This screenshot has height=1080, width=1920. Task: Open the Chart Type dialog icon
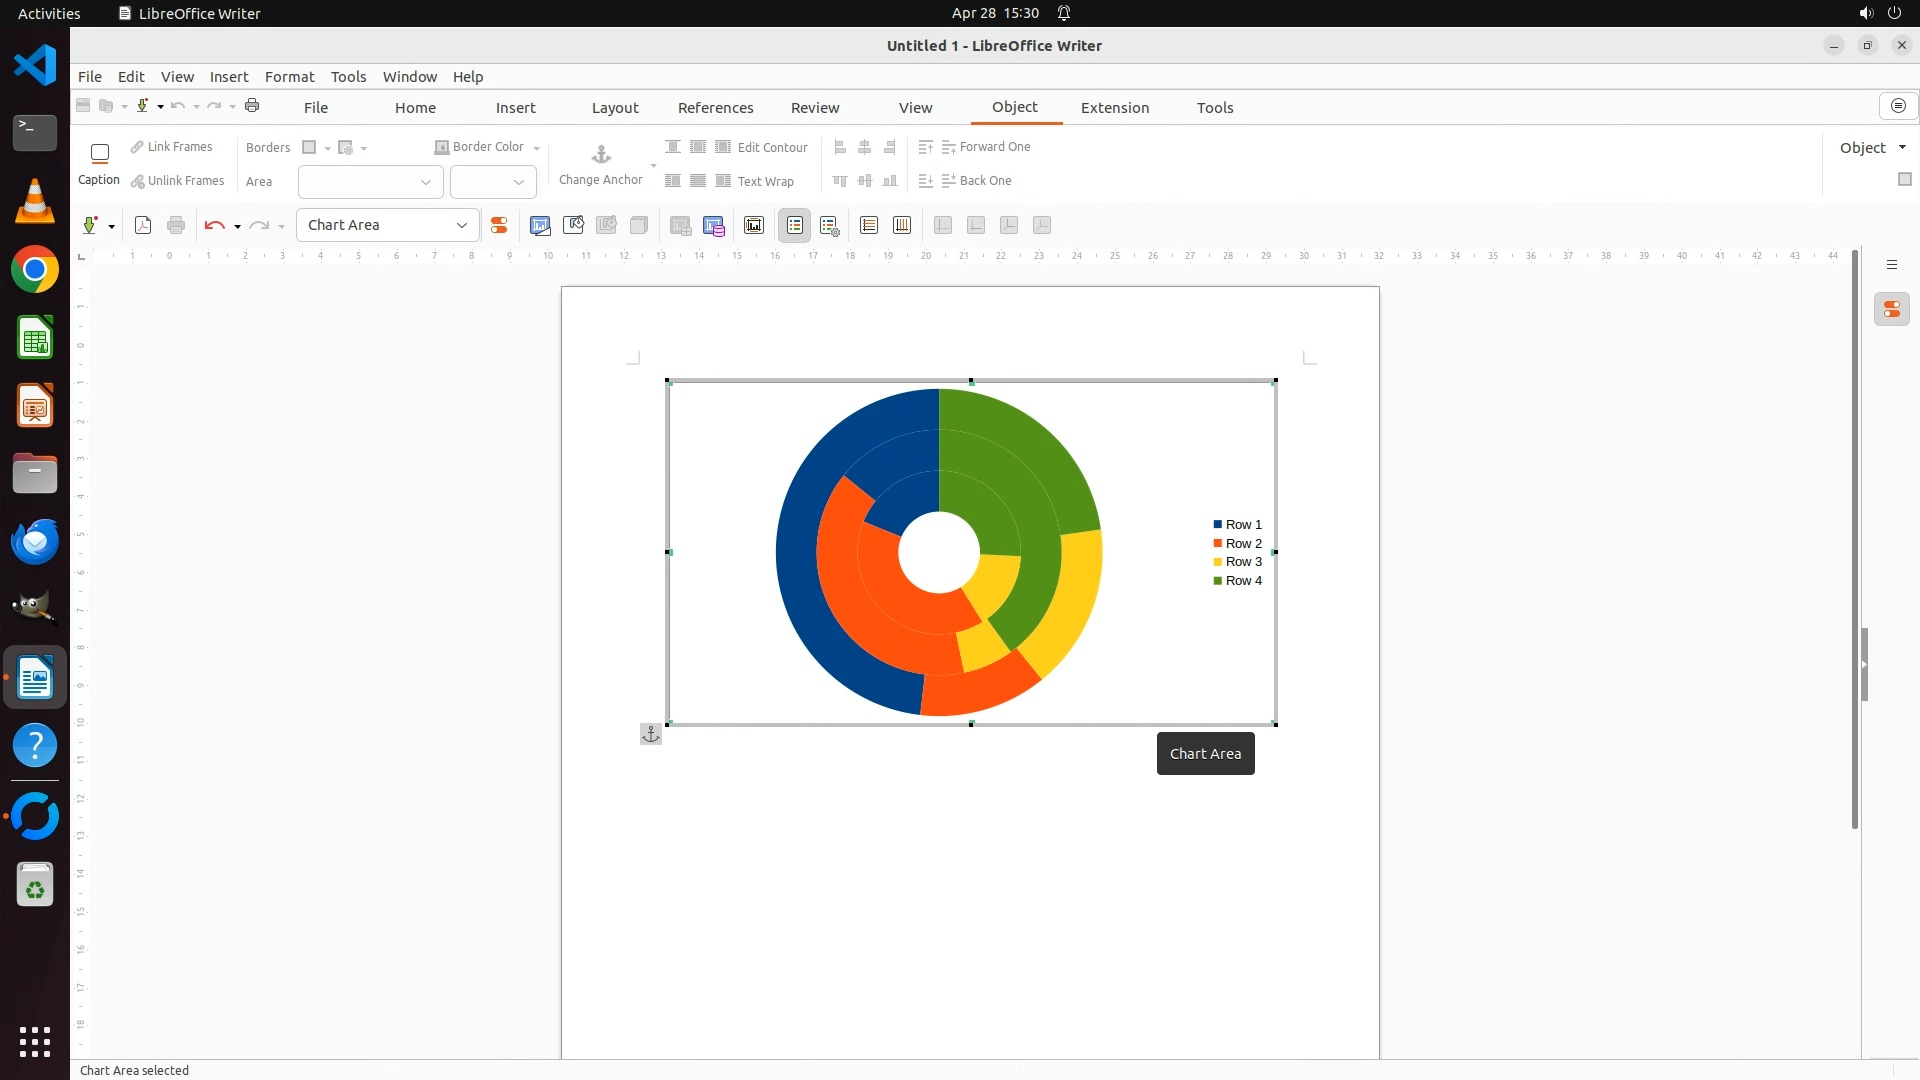[540, 225]
